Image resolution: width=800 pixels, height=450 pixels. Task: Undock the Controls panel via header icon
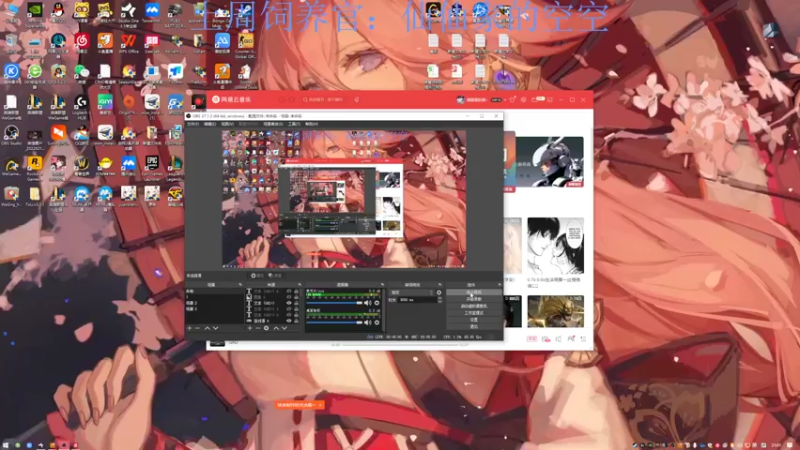click(x=499, y=284)
